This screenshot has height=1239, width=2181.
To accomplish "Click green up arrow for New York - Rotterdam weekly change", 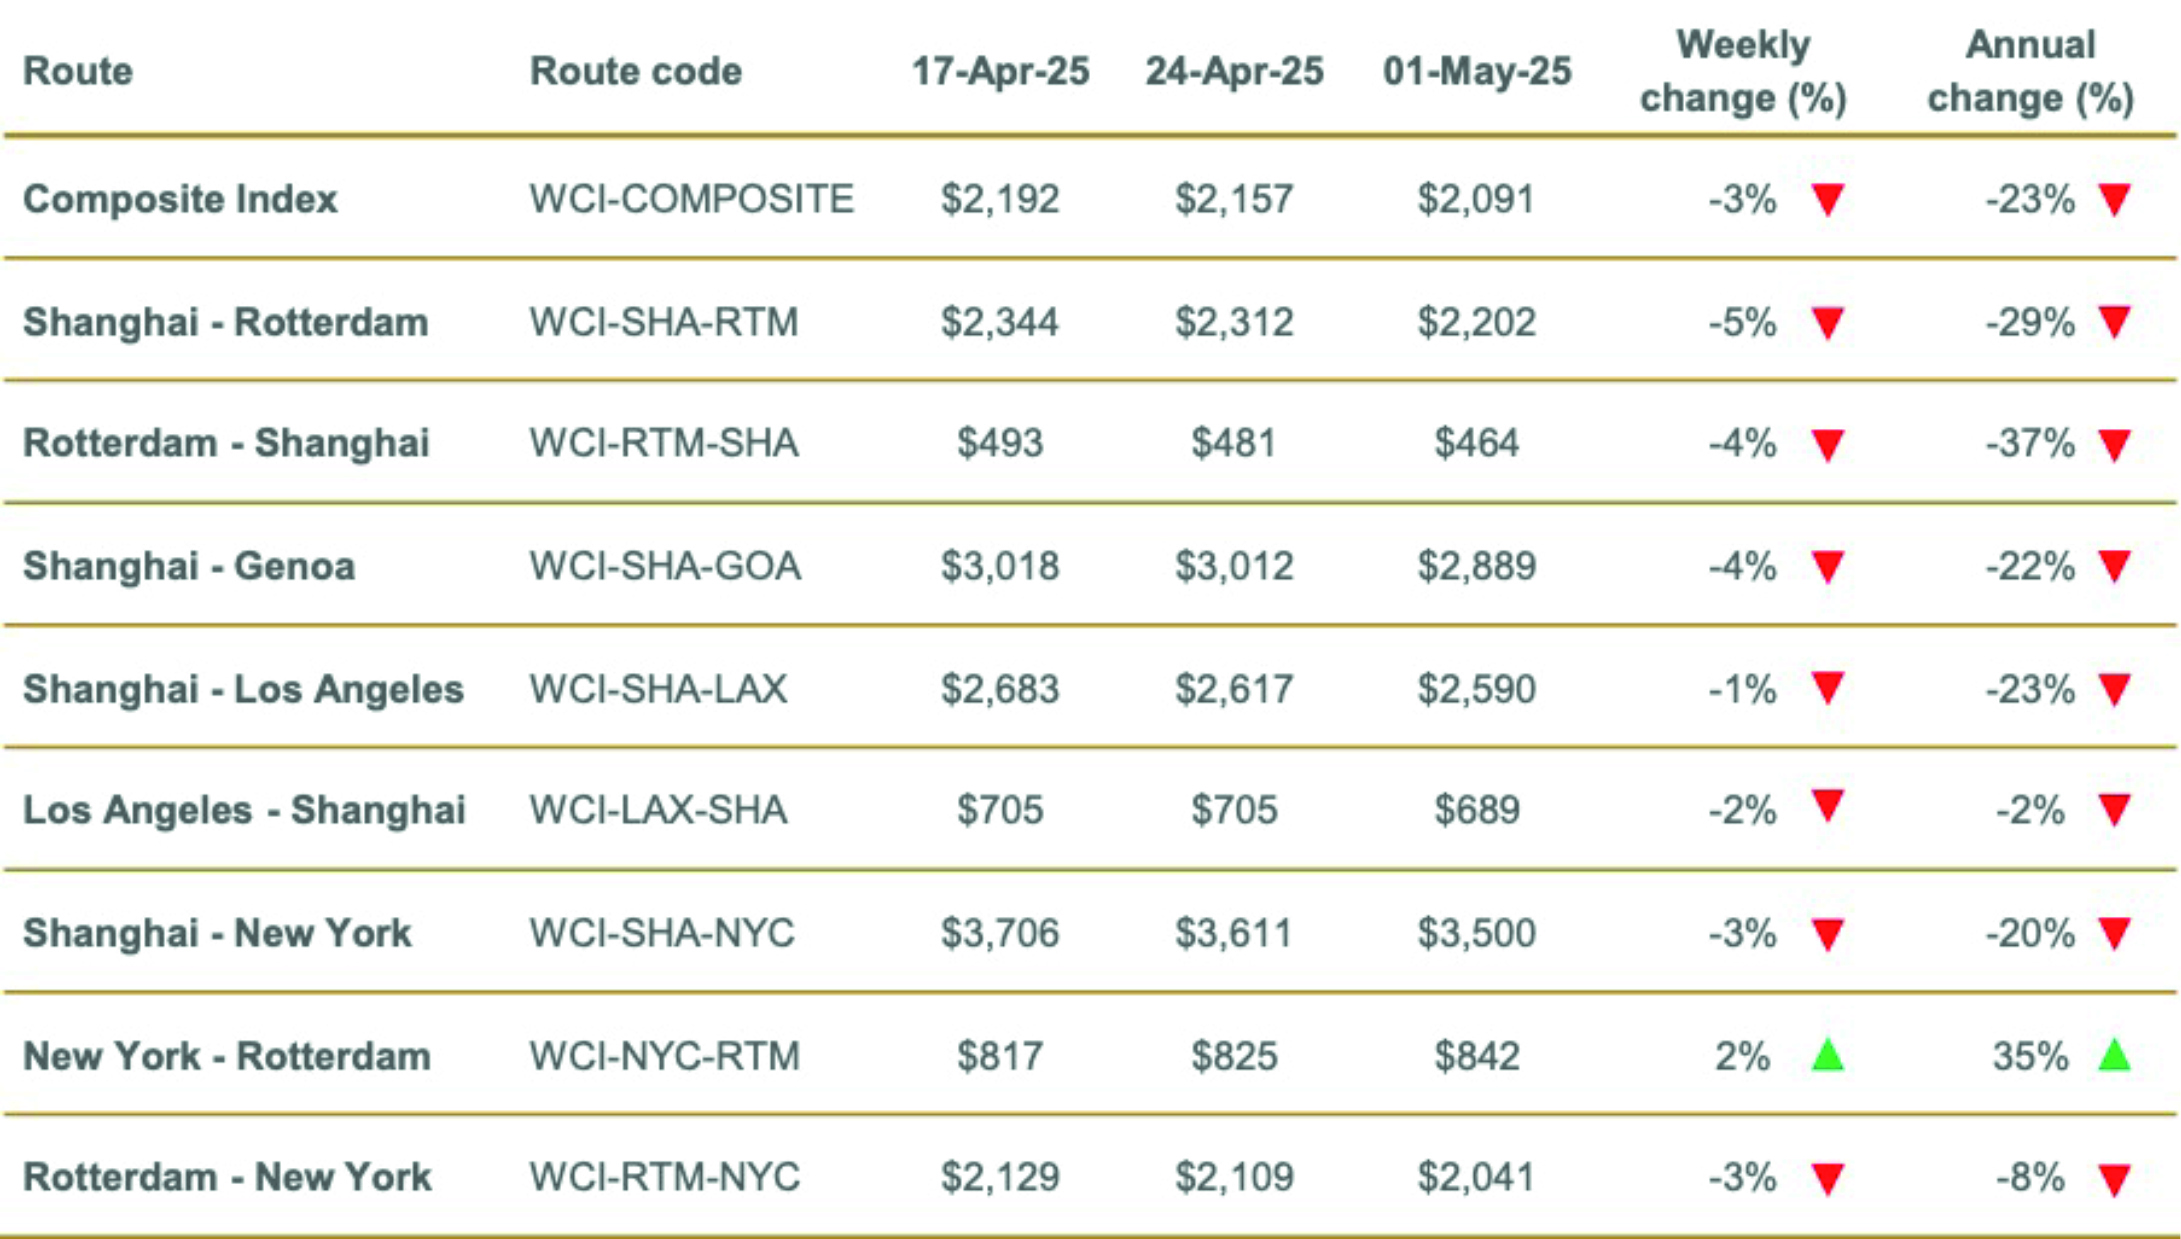I will pos(1827,1054).
